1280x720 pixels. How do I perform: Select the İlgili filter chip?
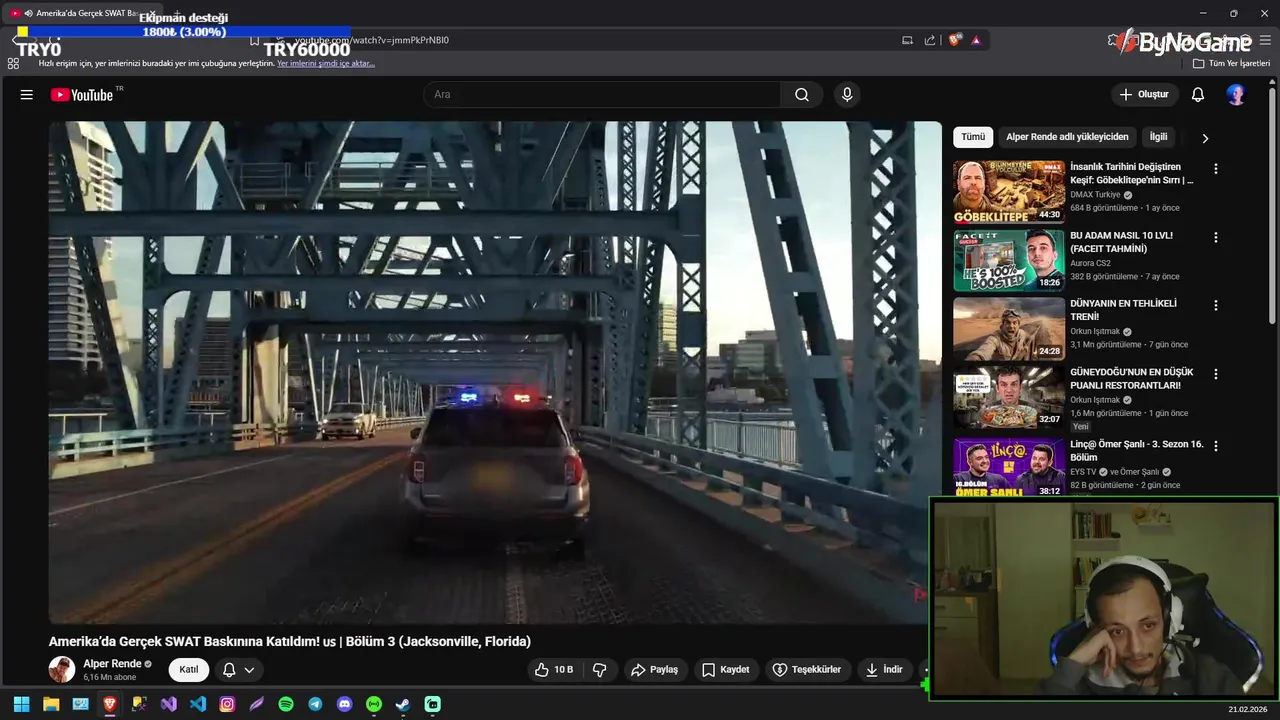point(1158,137)
